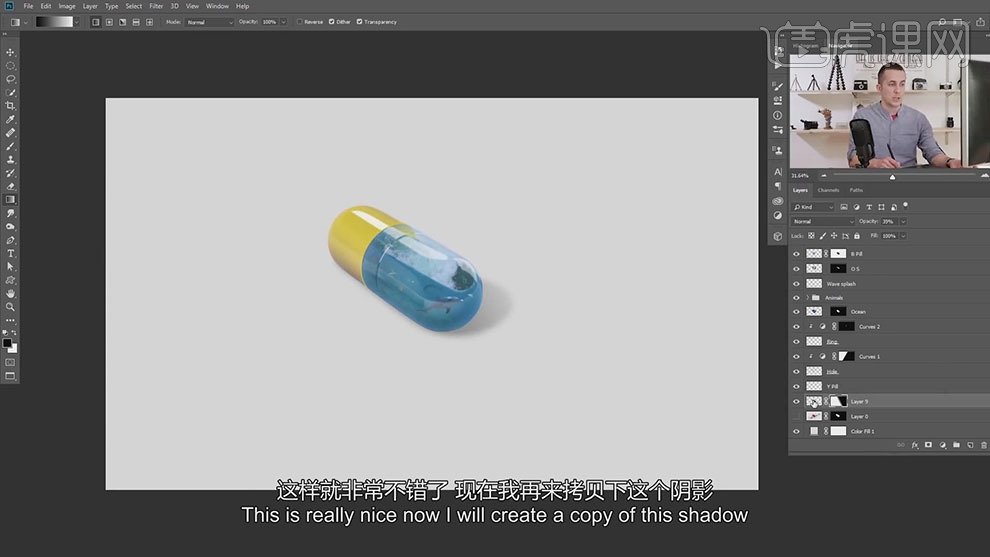Viewport: 990px width, 557px height.
Task: Hide the Ocean layer
Action: pyautogui.click(x=796, y=312)
